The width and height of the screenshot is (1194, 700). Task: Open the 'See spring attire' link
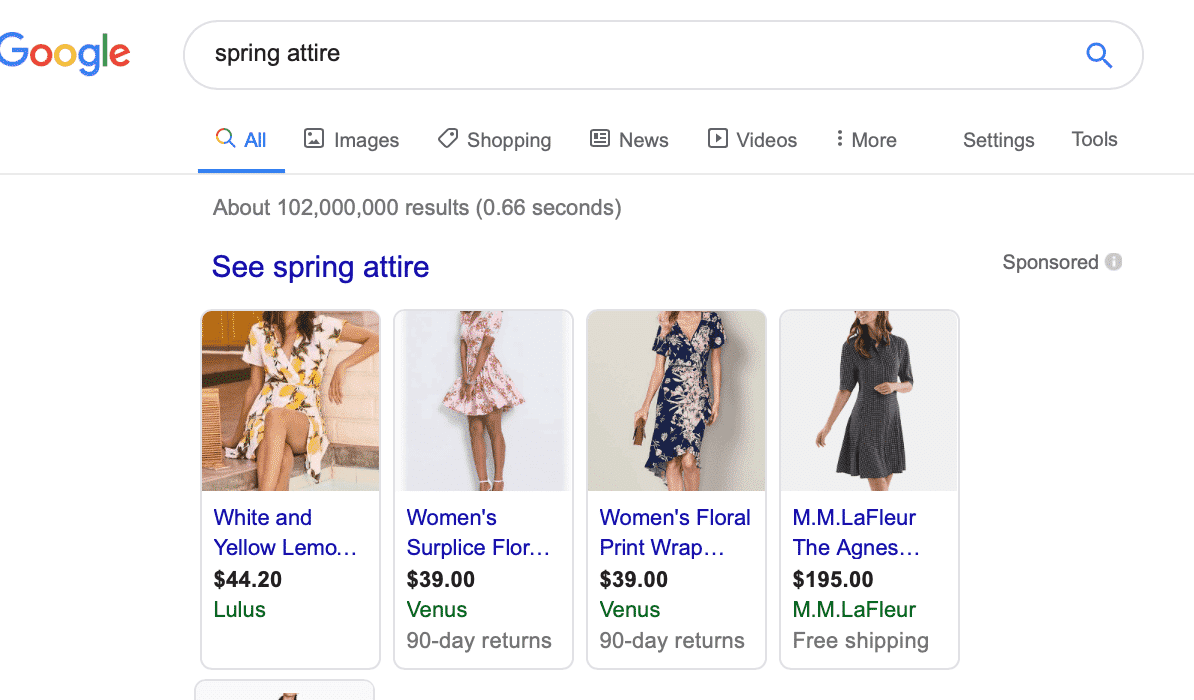(321, 267)
